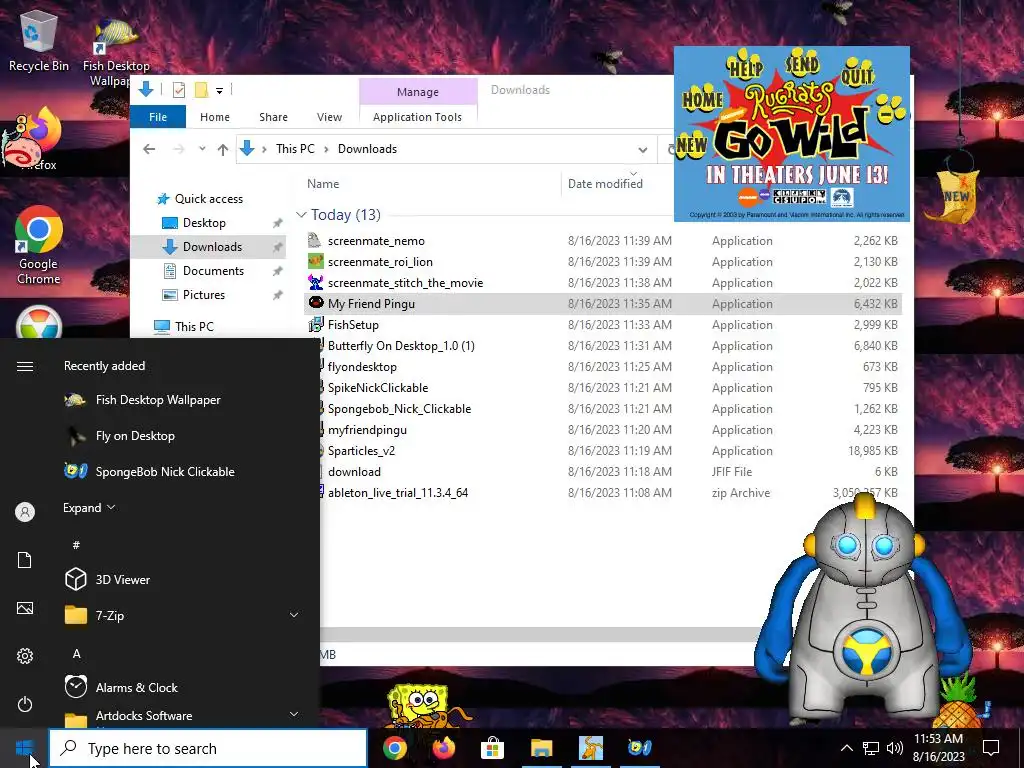This screenshot has height=768, width=1024.
Task: Open Firefox from the taskbar
Action: coord(443,748)
